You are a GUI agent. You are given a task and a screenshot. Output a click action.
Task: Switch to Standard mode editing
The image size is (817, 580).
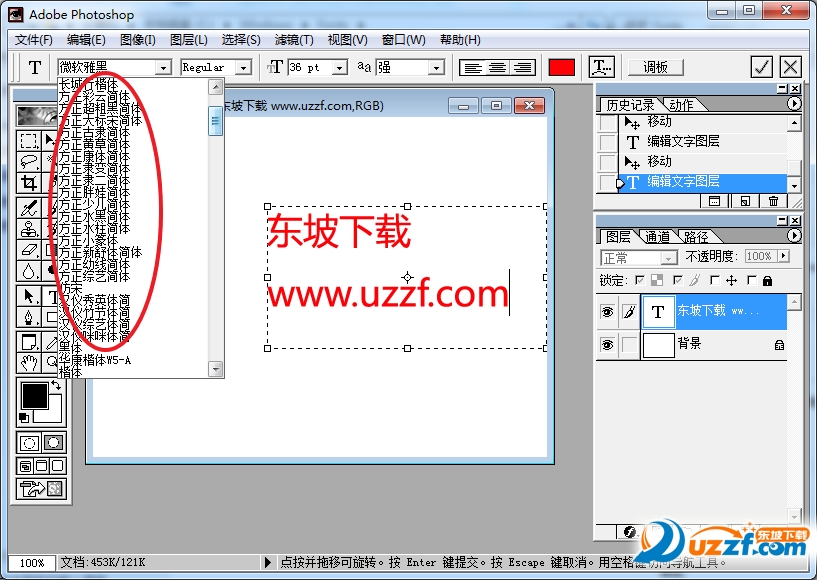click(29, 443)
